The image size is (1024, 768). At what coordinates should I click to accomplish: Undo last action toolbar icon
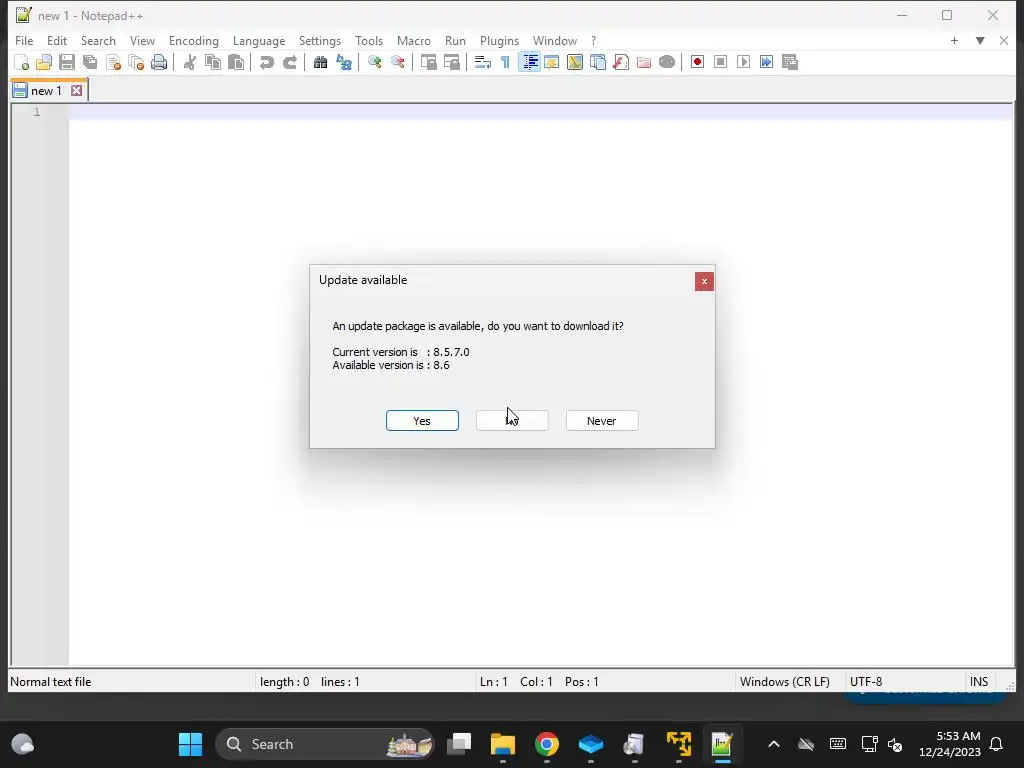pyautogui.click(x=266, y=62)
